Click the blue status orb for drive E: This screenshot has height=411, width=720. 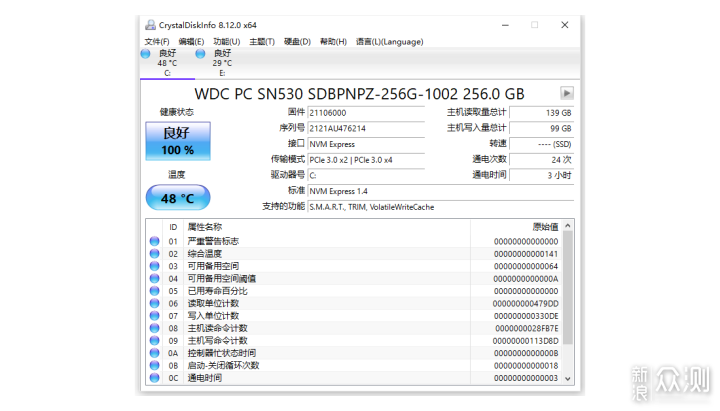[x=200, y=54]
